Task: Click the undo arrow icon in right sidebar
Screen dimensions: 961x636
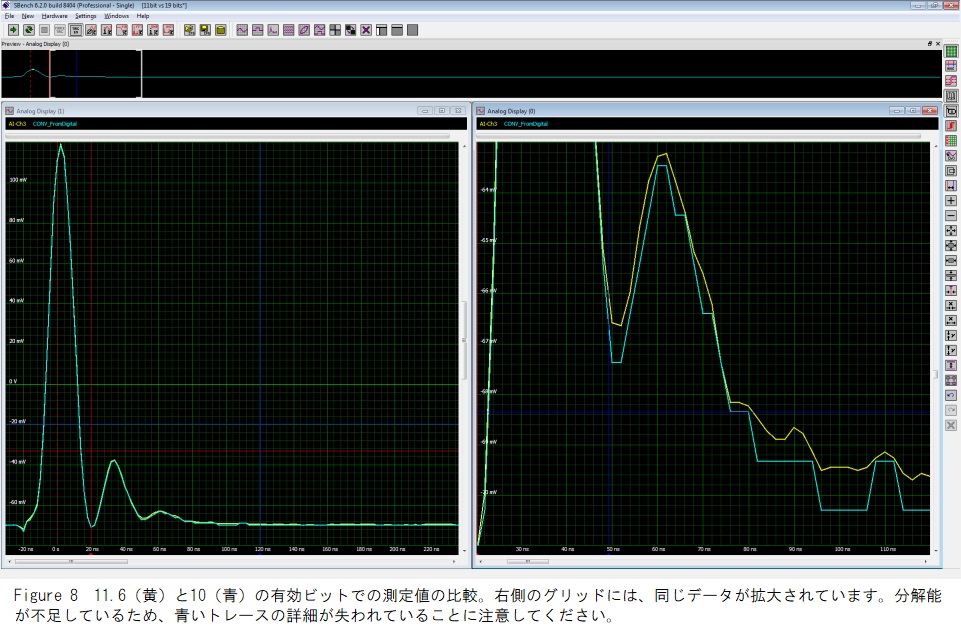Action: 951,395
